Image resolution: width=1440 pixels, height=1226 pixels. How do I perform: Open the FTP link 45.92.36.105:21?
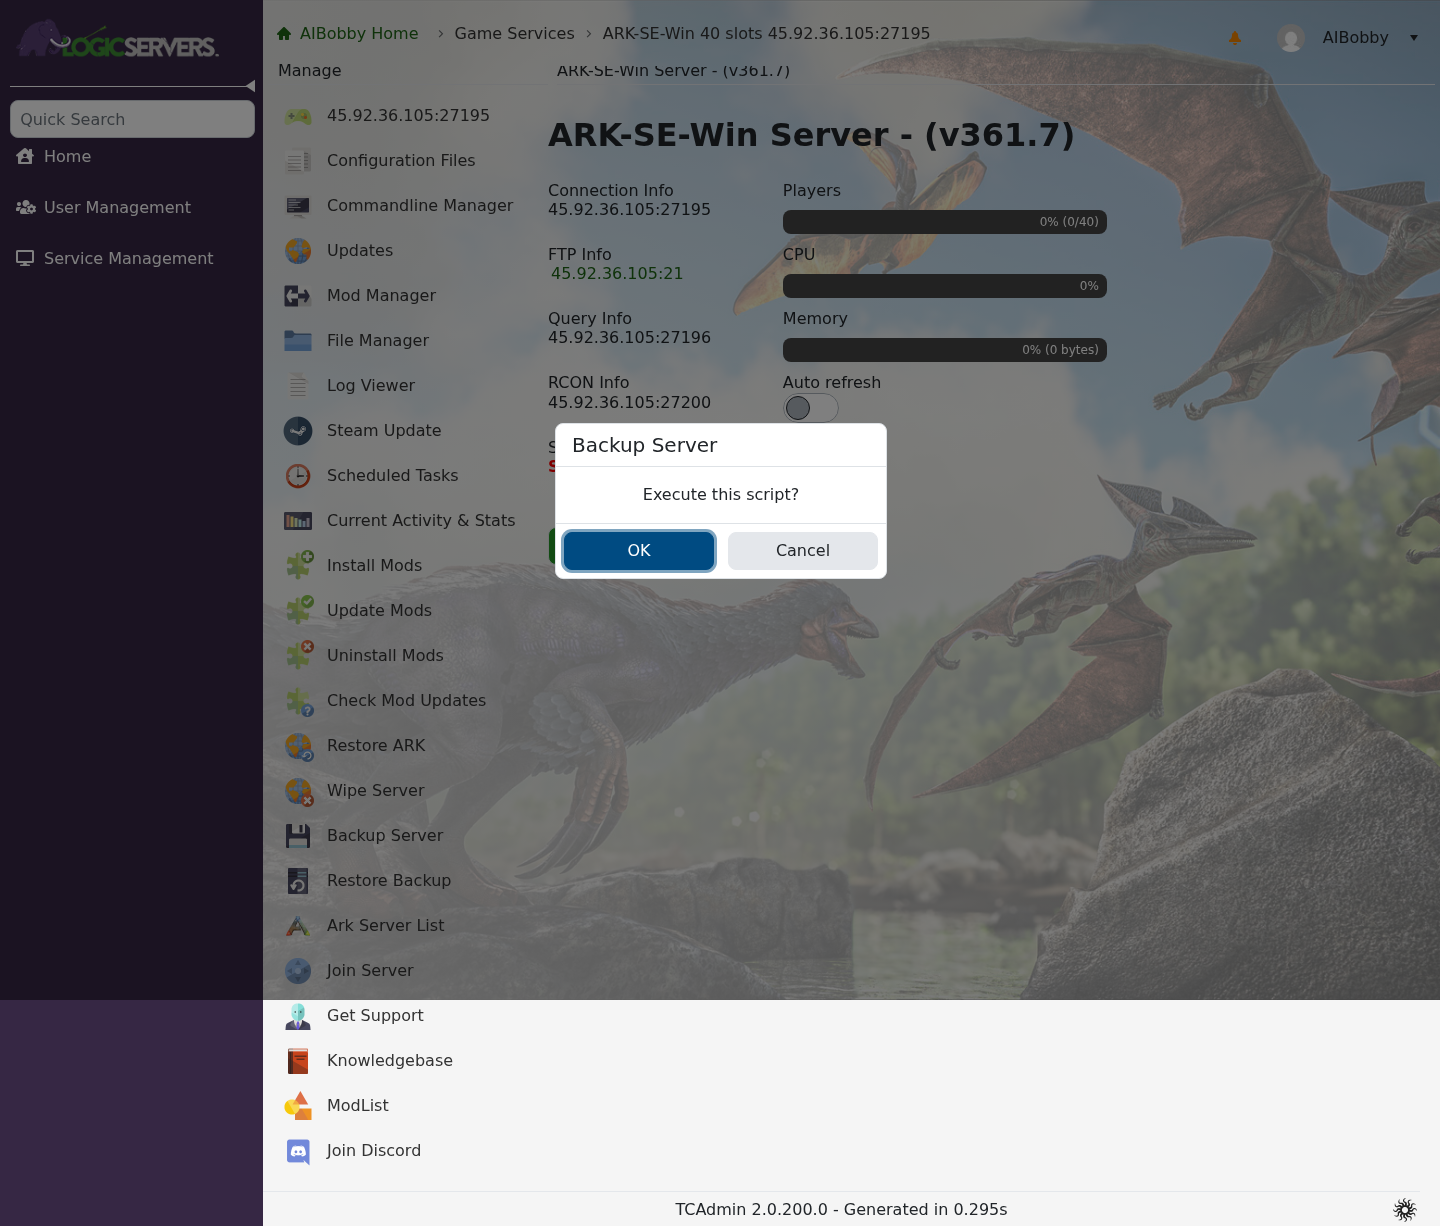point(617,274)
